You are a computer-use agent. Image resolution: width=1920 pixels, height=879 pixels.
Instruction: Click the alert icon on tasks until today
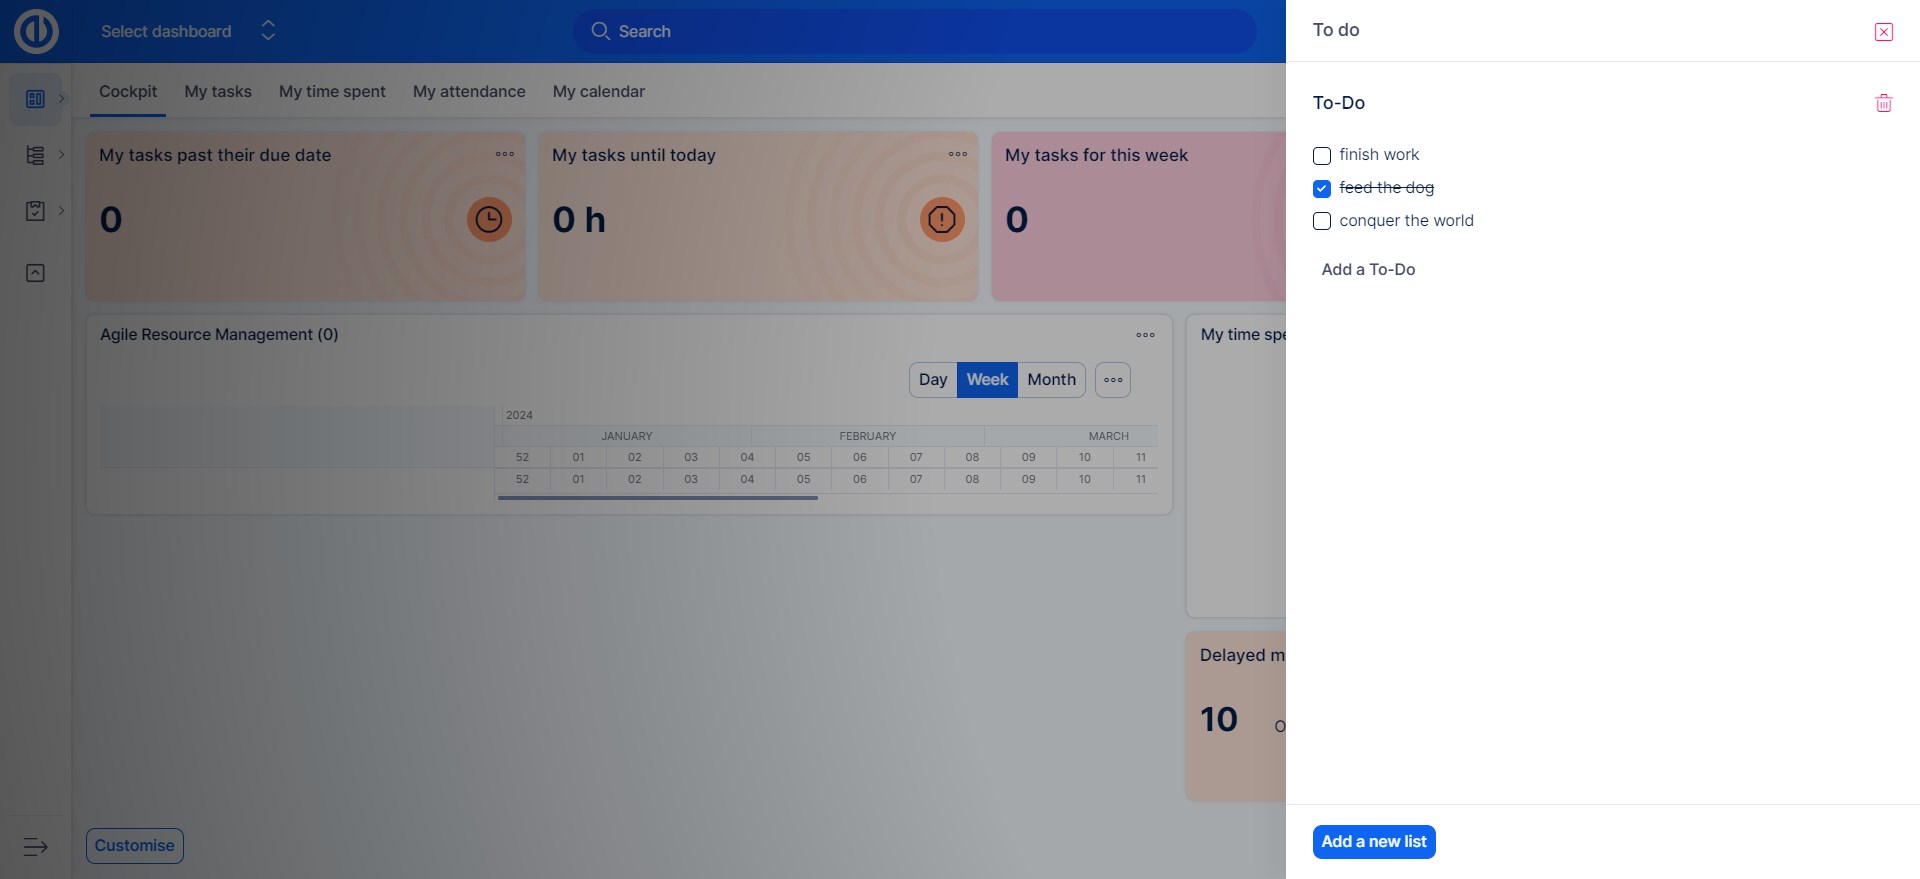[x=942, y=219]
